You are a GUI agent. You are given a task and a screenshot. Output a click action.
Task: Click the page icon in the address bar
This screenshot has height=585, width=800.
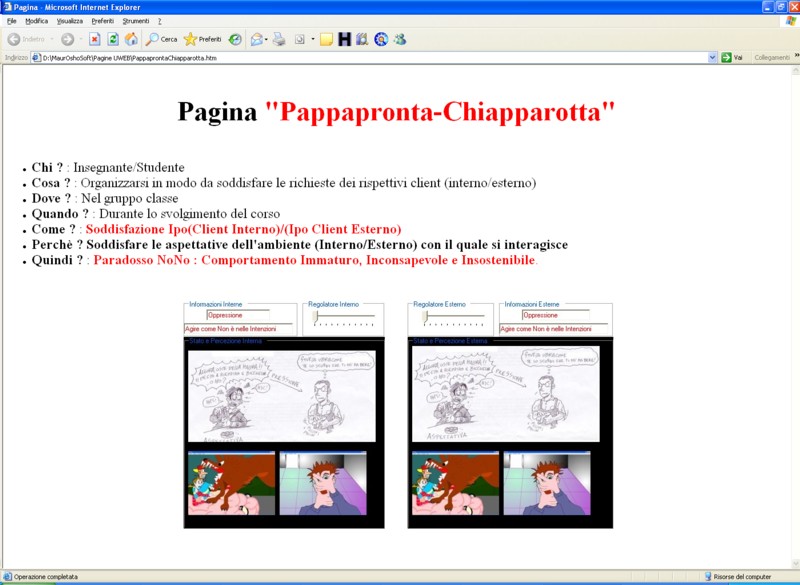tap(36, 58)
